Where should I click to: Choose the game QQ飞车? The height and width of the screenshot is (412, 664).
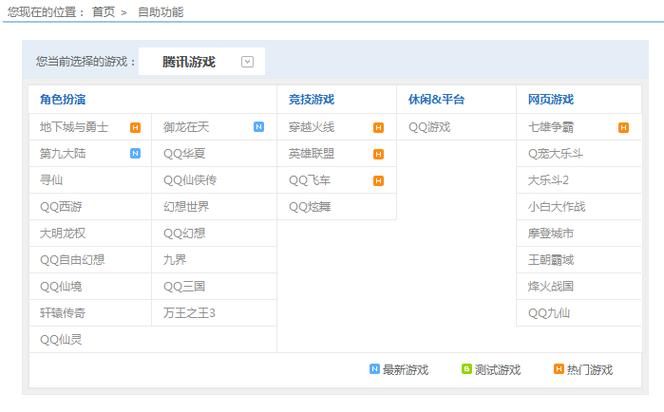tap(310, 180)
